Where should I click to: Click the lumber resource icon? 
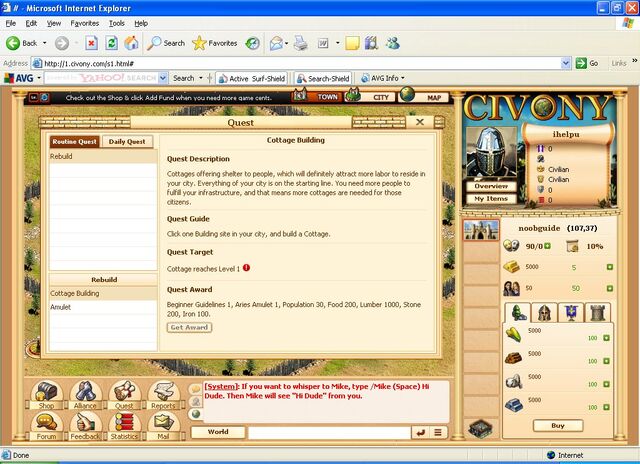coord(513,358)
